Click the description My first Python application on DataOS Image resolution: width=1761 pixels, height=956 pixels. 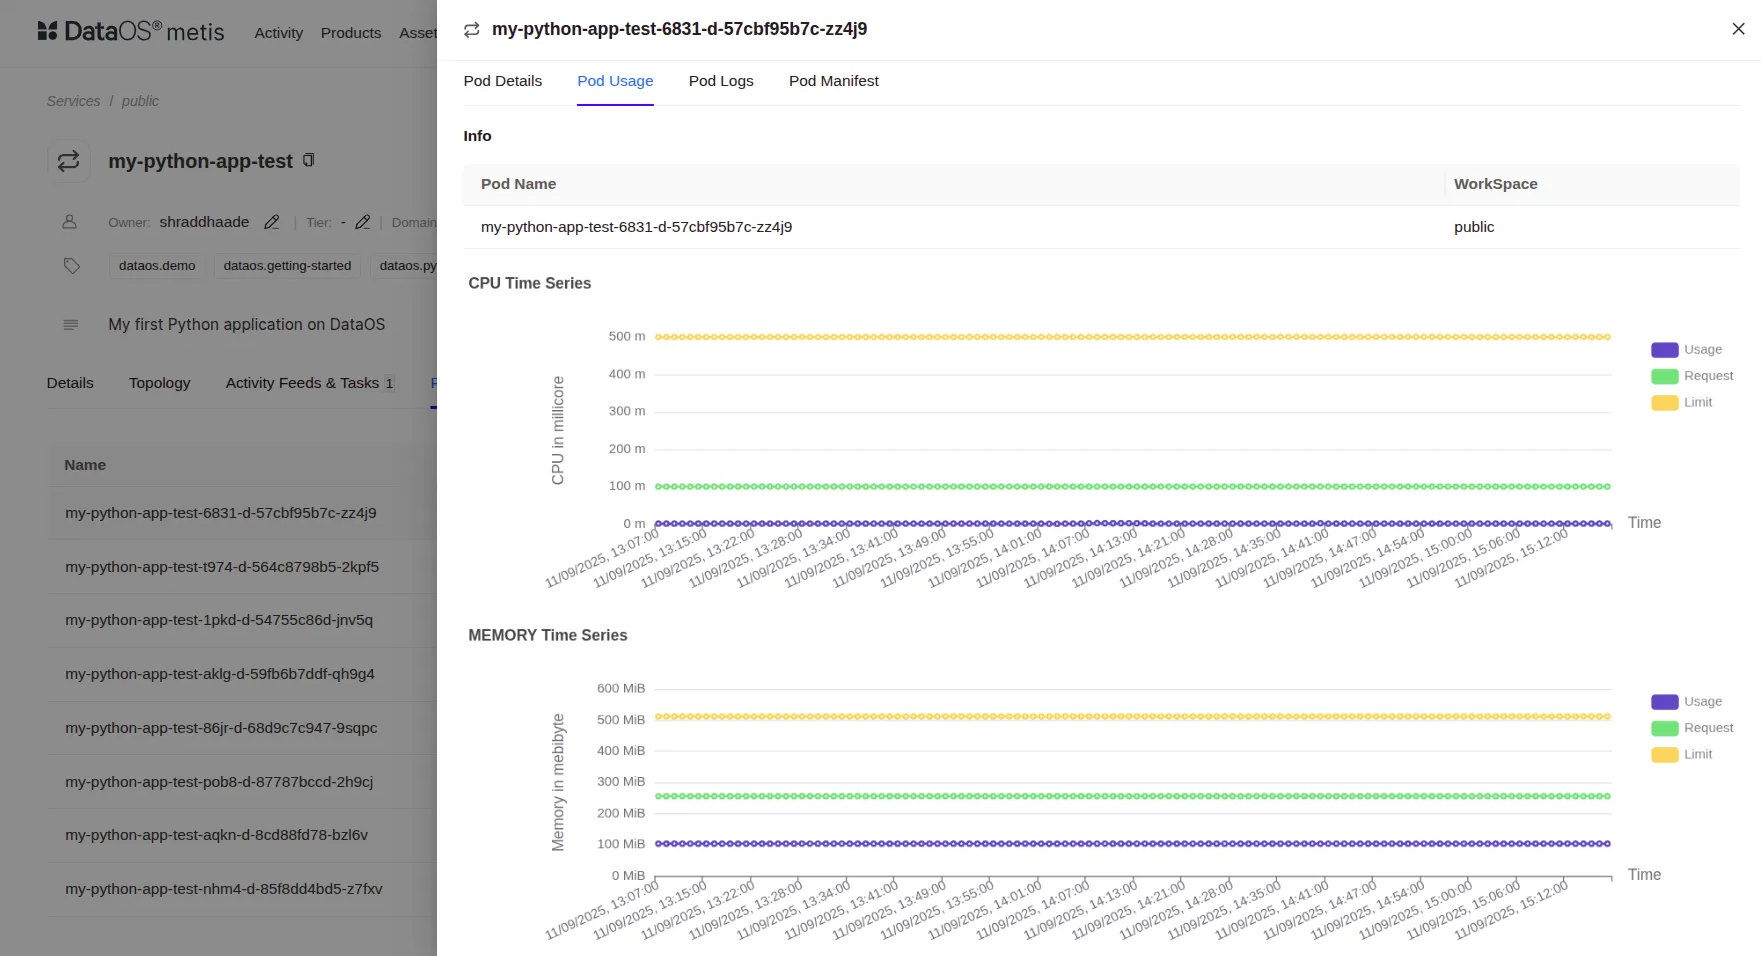coord(247,325)
